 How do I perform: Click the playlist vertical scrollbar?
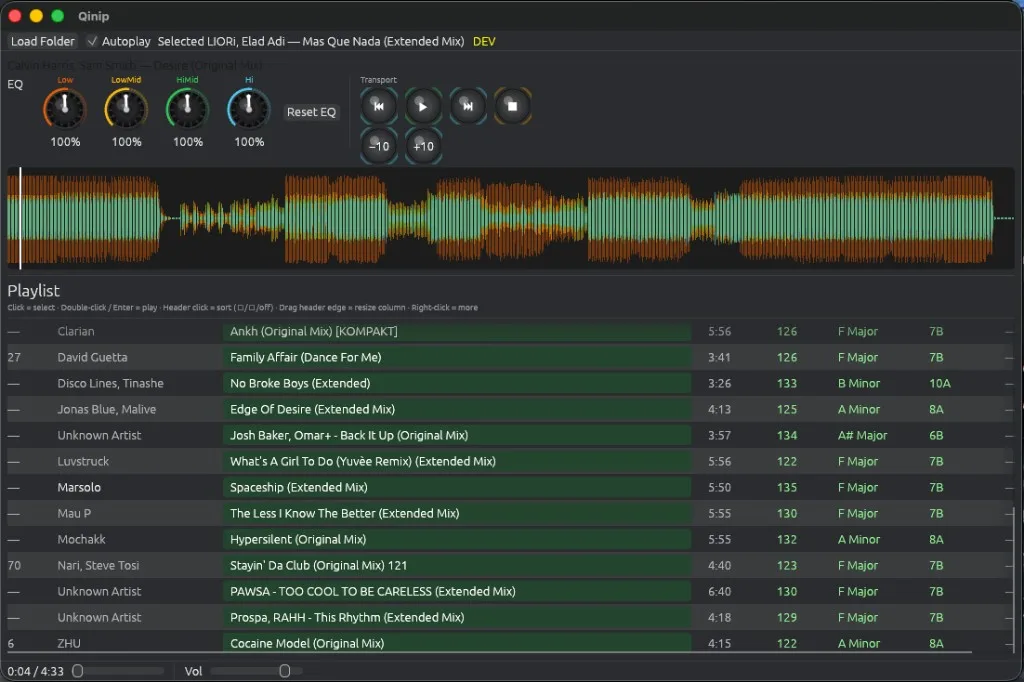pyautogui.click(x=1013, y=578)
